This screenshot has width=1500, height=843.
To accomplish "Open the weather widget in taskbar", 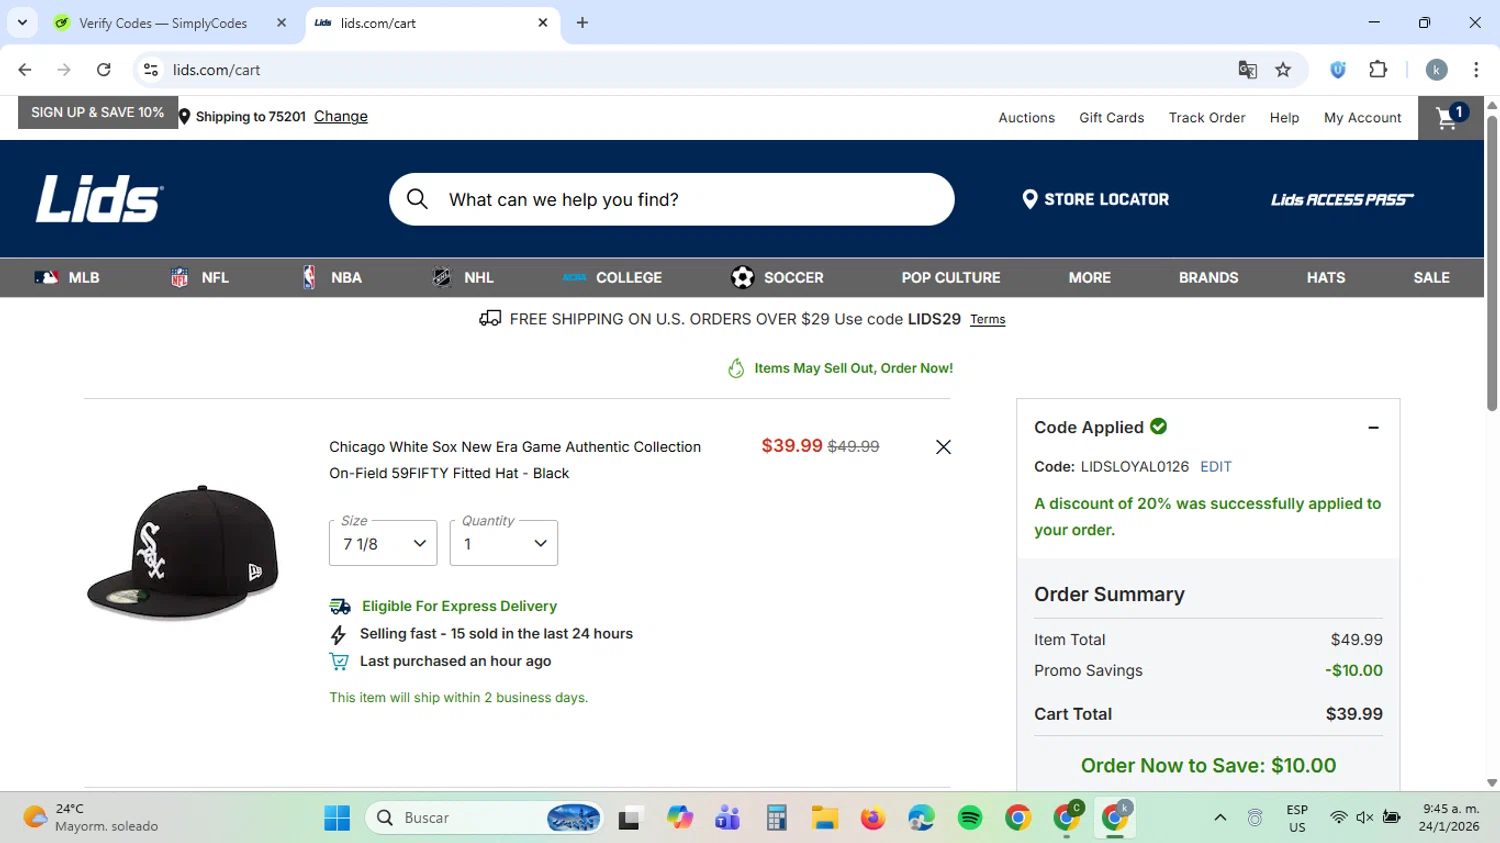I will click(x=90, y=818).
